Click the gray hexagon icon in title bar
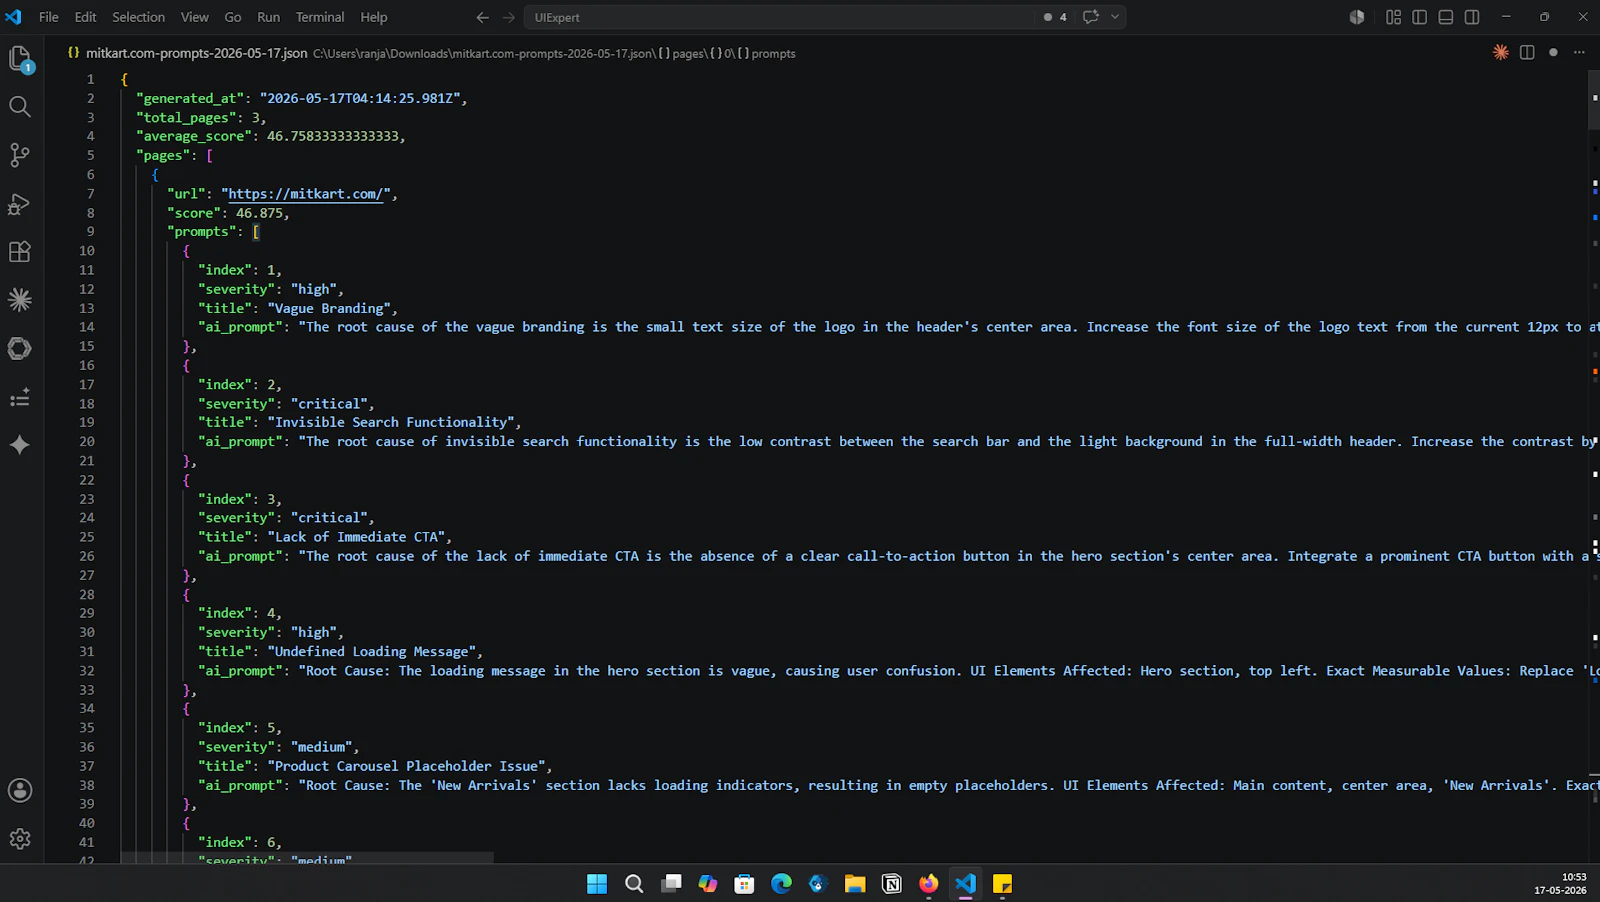Screen dimensions: 1600x902 (x=1357, y=17)
